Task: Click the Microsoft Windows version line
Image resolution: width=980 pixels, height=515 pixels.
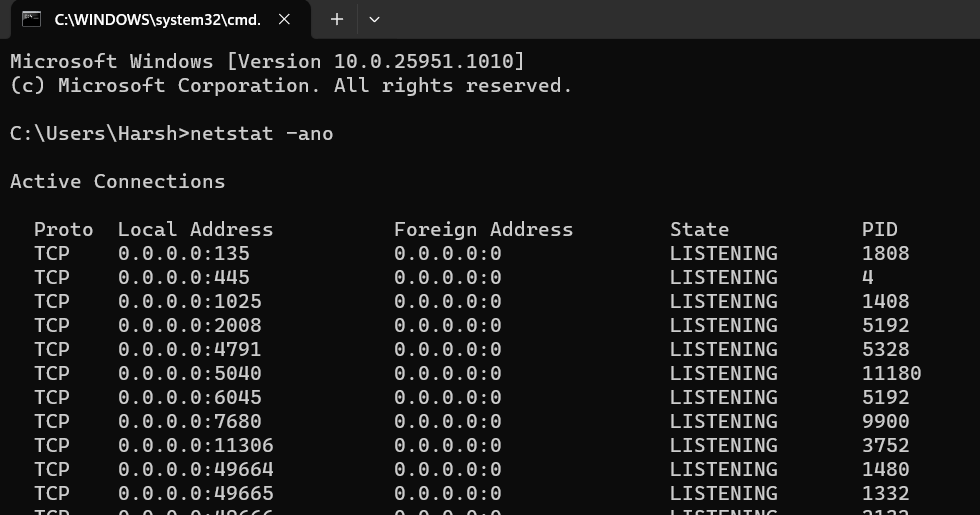Action: (267, 61)
